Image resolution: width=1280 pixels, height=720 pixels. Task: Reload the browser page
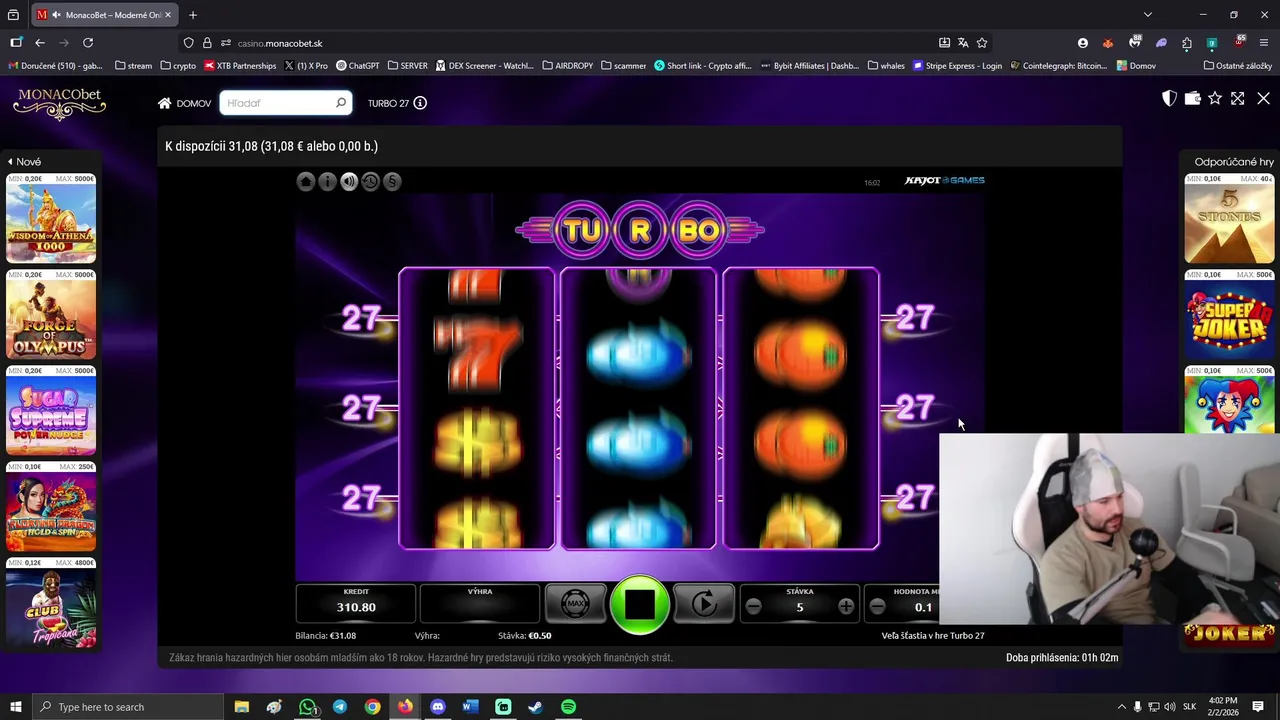[x=88, y=43]
